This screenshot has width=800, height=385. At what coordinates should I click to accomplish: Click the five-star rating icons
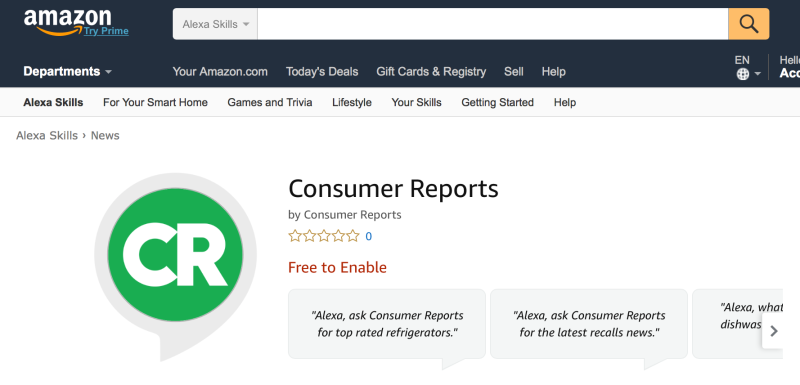tap(324, 236)
